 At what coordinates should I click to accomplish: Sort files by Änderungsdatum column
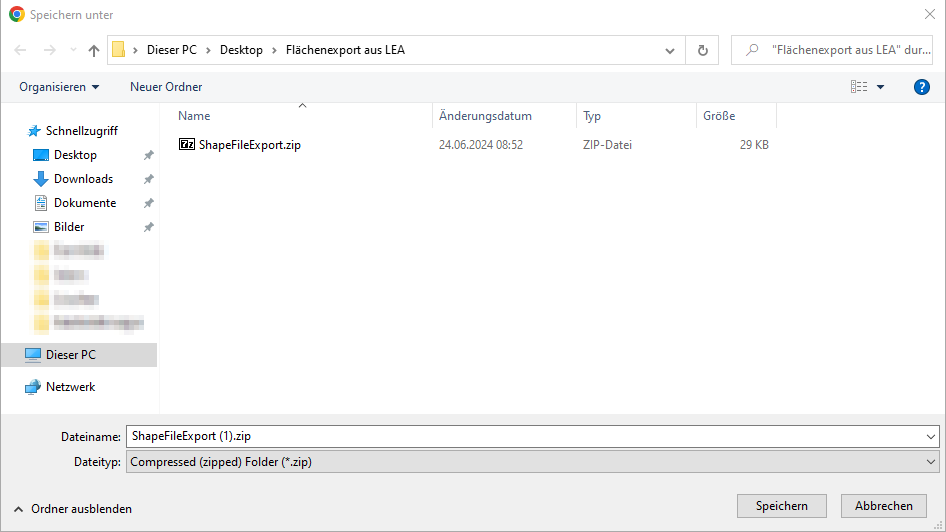pos(485,116)
